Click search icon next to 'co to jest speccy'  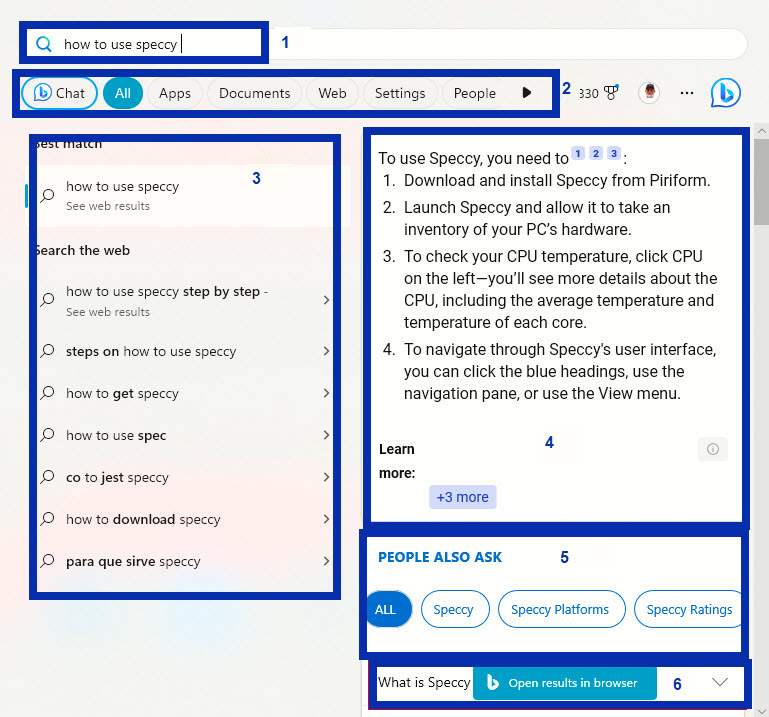point(48,477)
